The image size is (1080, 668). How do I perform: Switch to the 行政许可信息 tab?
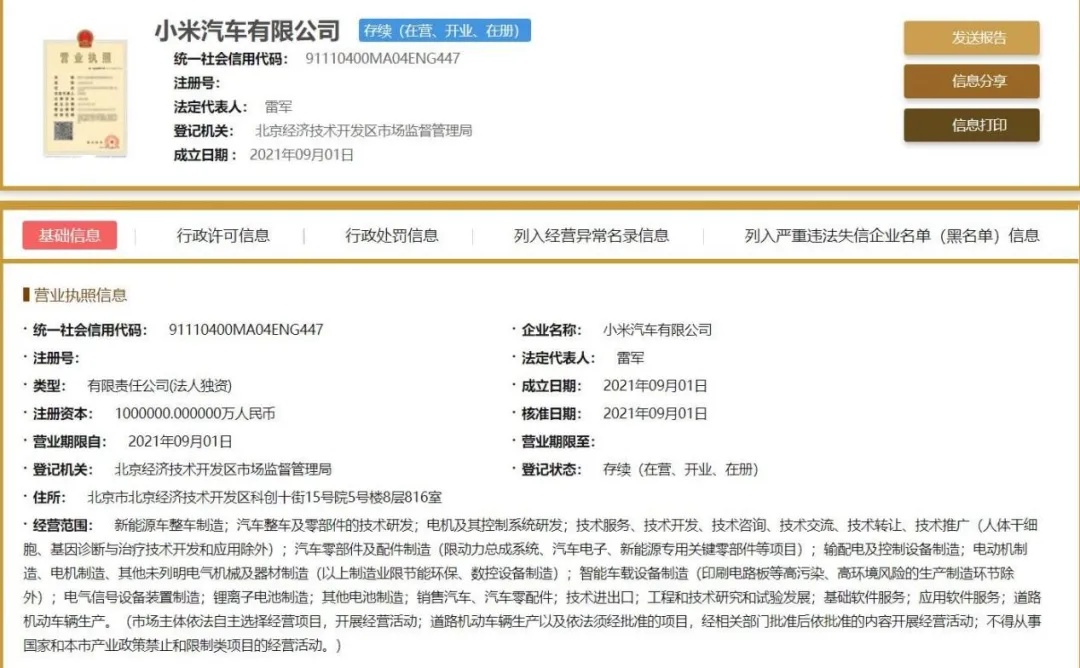coord(223,236)
